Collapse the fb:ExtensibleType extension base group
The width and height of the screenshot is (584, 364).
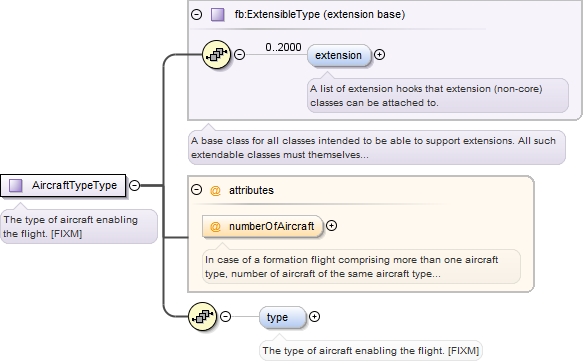coord(196,15)
